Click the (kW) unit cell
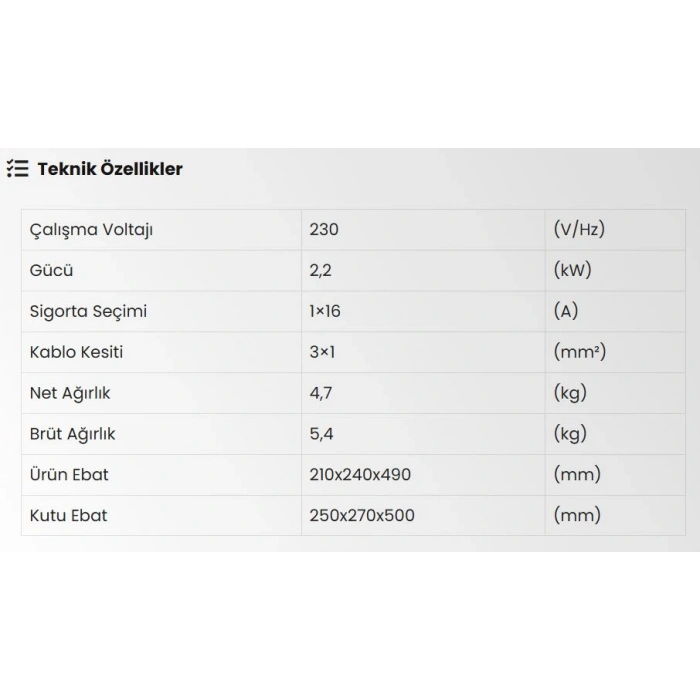This screenshot has width=700, height=700. (573, 270)
